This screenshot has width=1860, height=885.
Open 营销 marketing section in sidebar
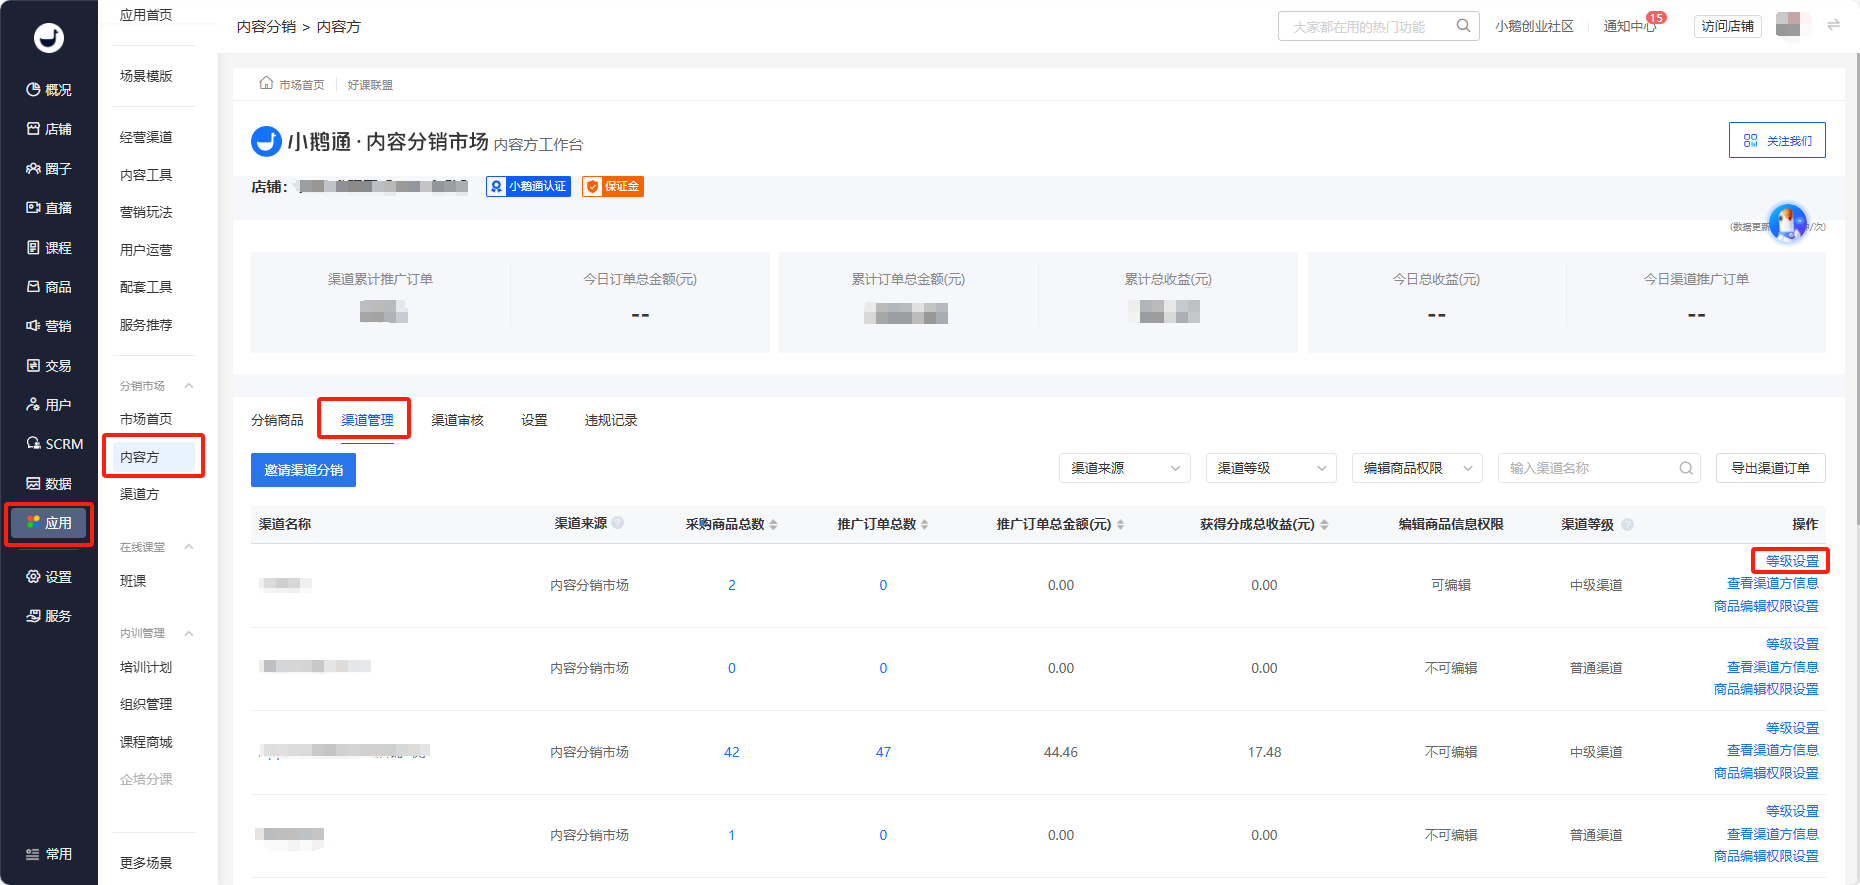point(49,326)
